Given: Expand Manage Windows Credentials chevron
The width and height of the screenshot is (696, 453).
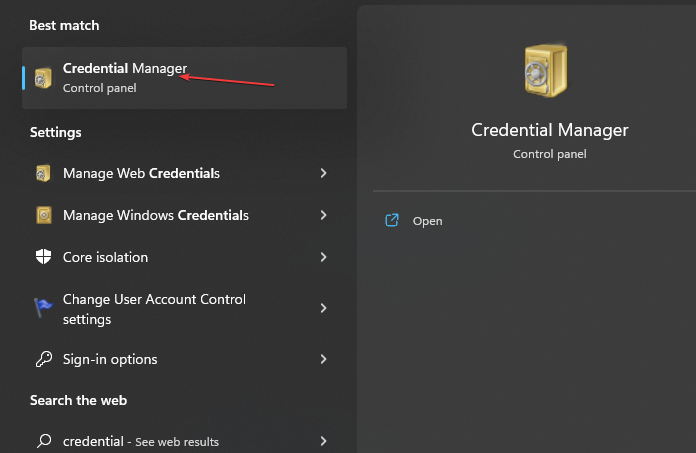Looking at the screenshot, I should click(x=324, y=215).
